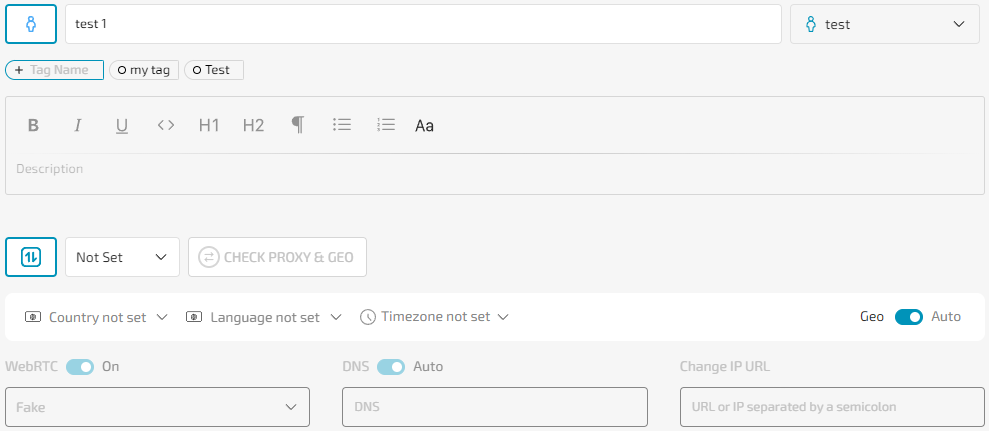This screenshot has height=431, width=989.
Task: Toggle the WebRTC switch
Action: point(80,367)
